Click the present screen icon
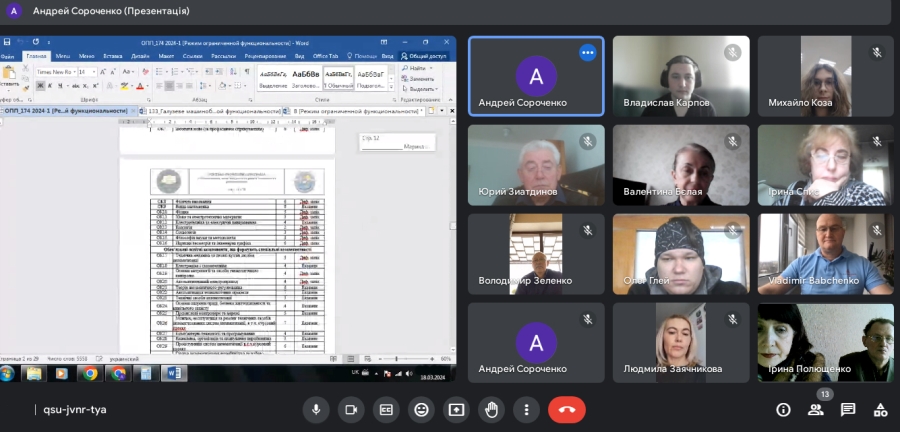 click(x=456, y=409)
